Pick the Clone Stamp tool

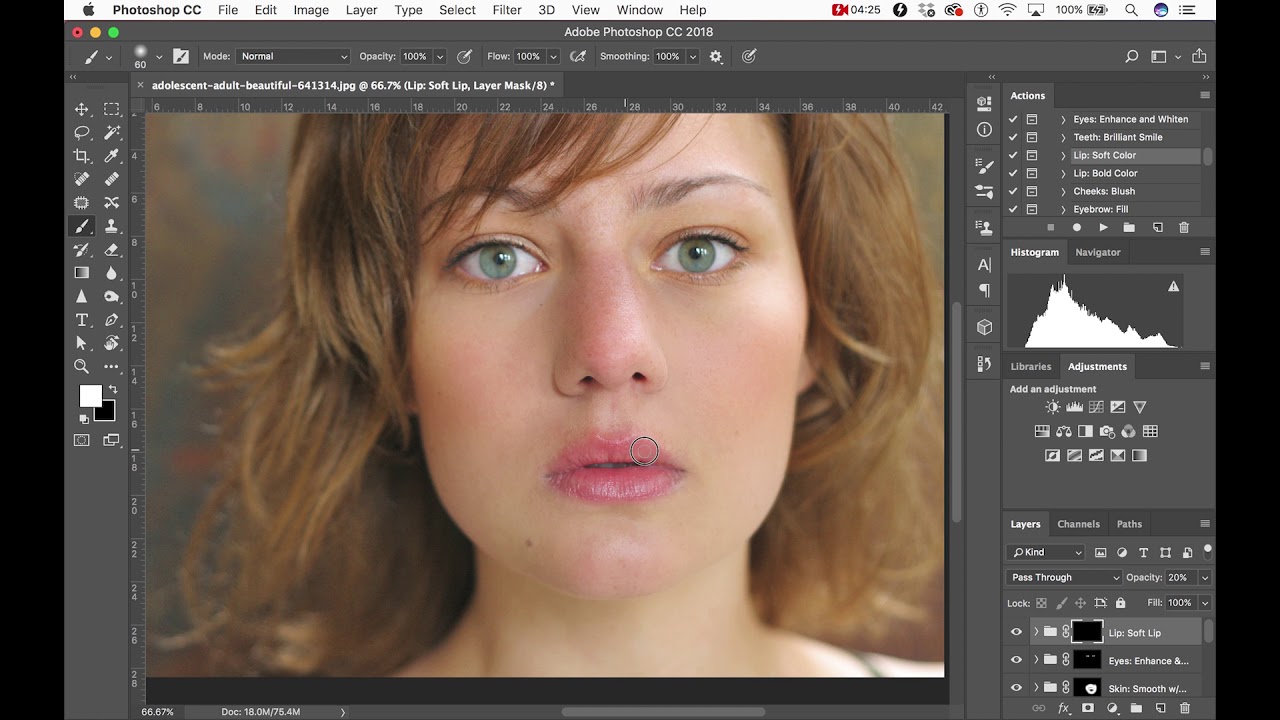[112, 227]
